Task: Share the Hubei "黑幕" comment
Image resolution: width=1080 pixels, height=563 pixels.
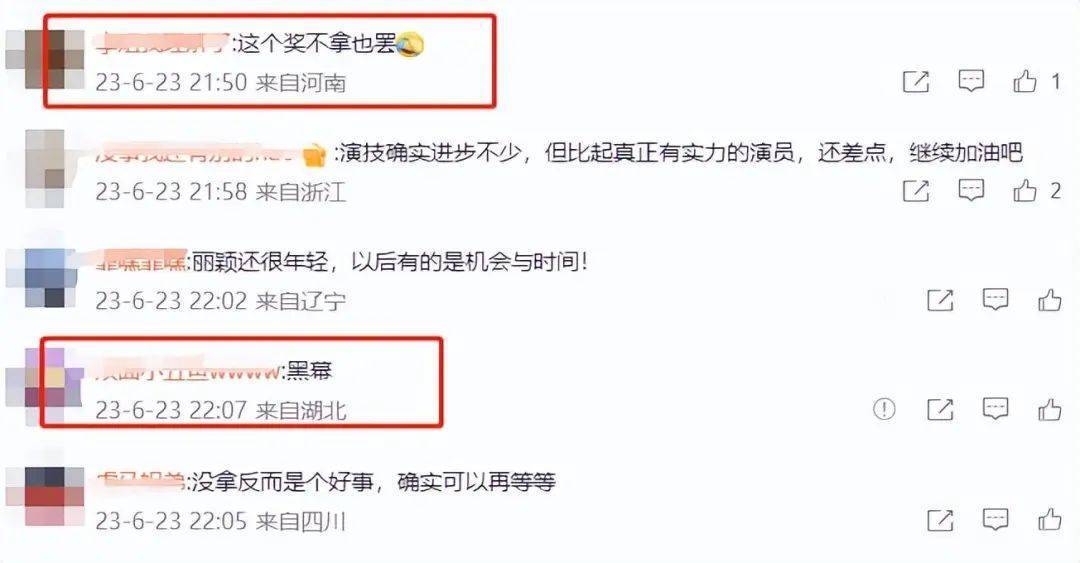Action: click(x=940, y=409)
